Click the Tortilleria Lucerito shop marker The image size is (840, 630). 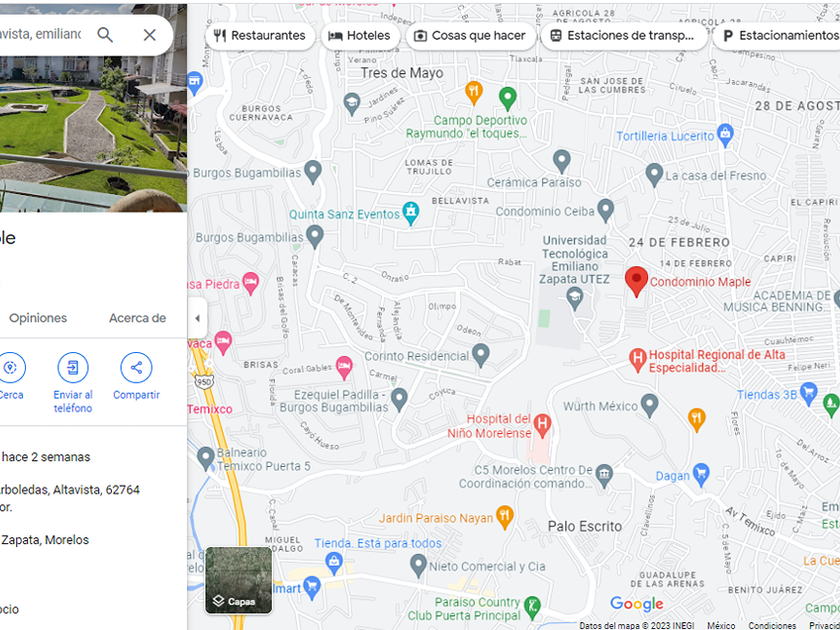[725, 134]
